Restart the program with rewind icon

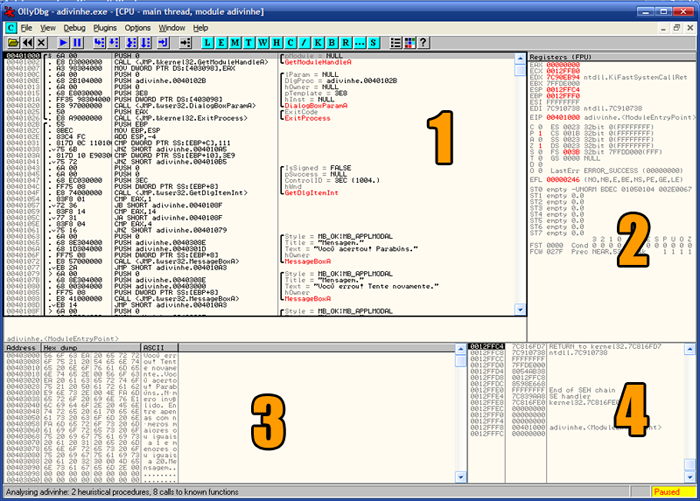click(27, 43)
